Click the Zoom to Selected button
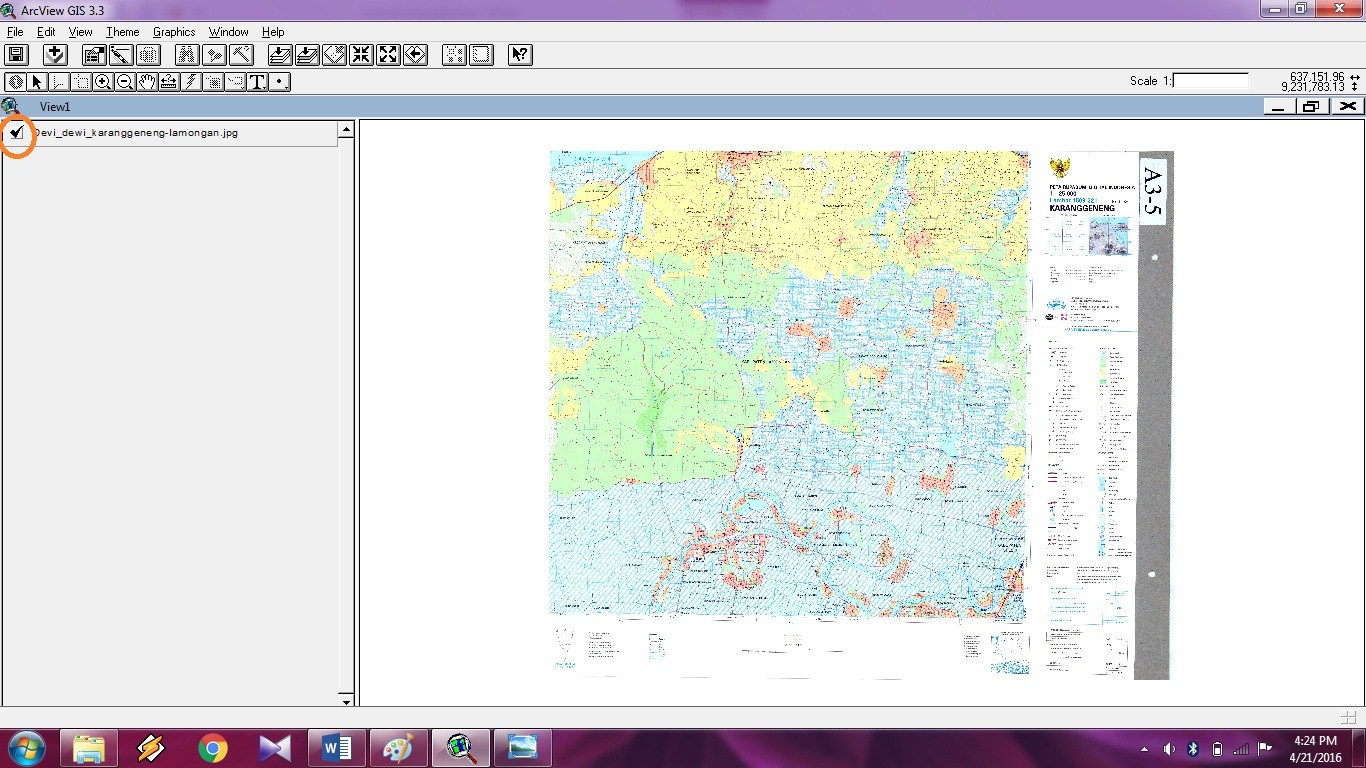The image size is (1366, 768). (x=335, y=55)
